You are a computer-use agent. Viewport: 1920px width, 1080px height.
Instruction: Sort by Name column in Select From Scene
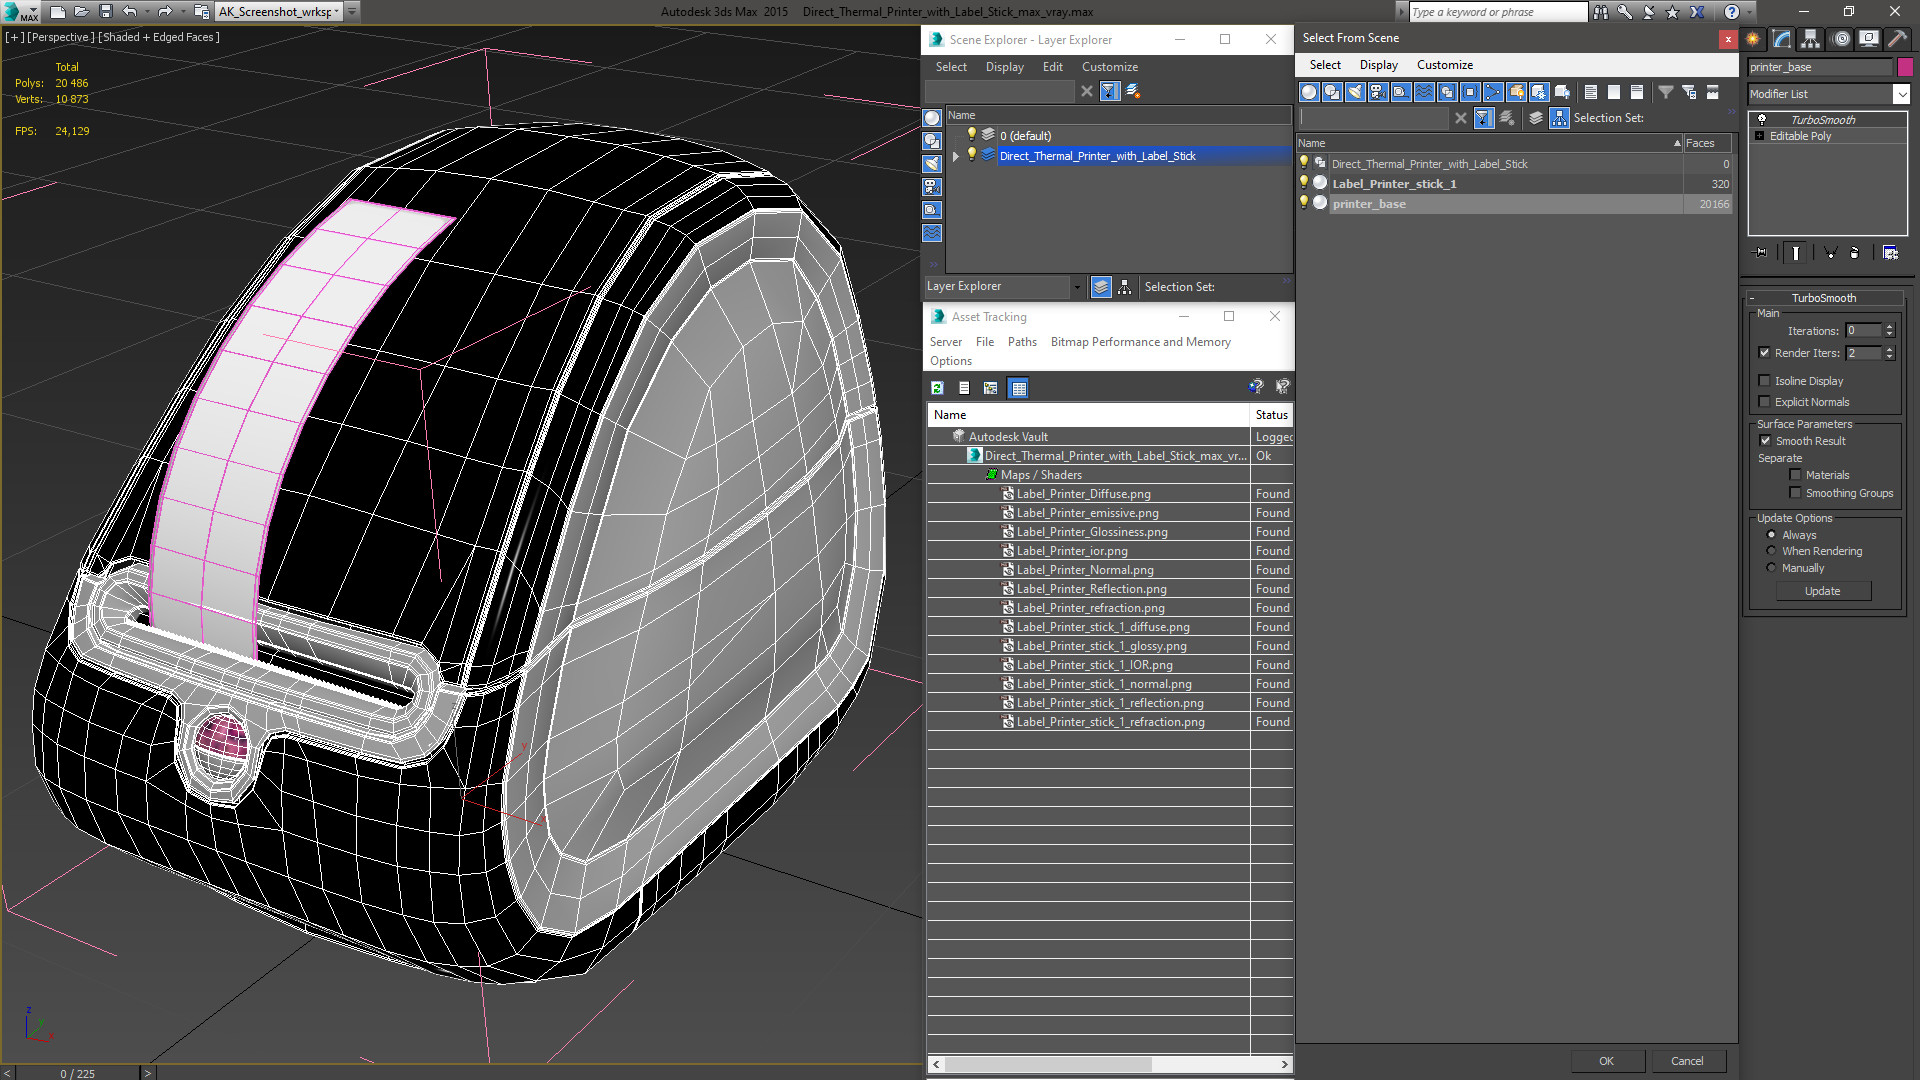point(1490,143)
